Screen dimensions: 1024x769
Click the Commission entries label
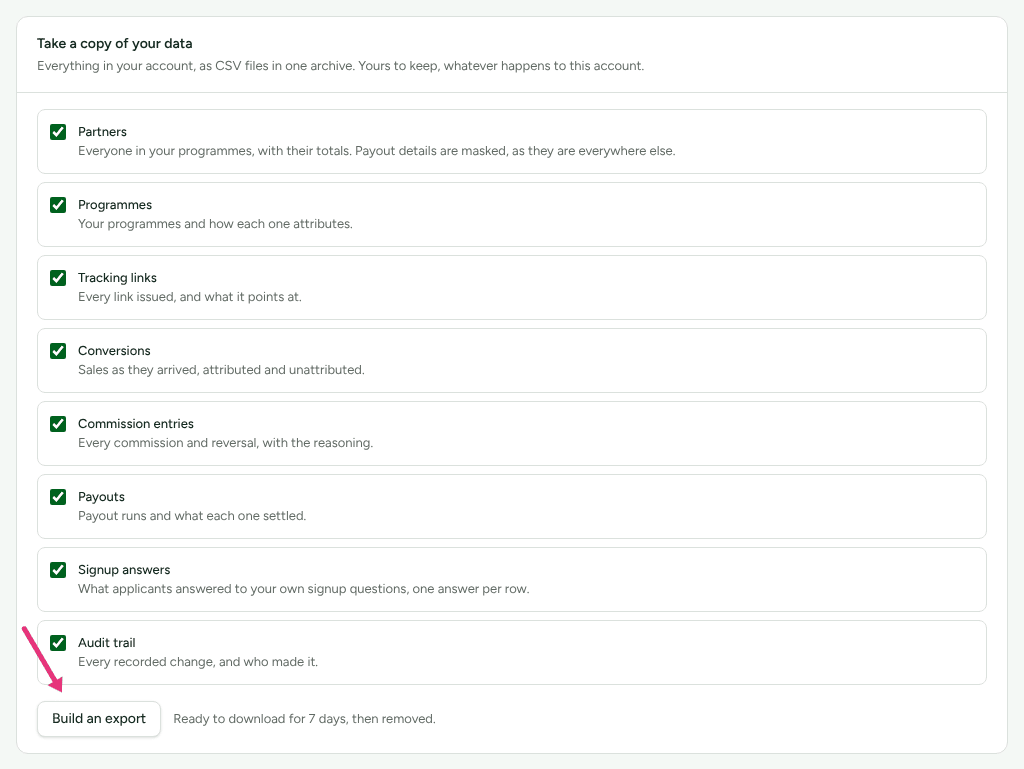(x=136, y=424)
